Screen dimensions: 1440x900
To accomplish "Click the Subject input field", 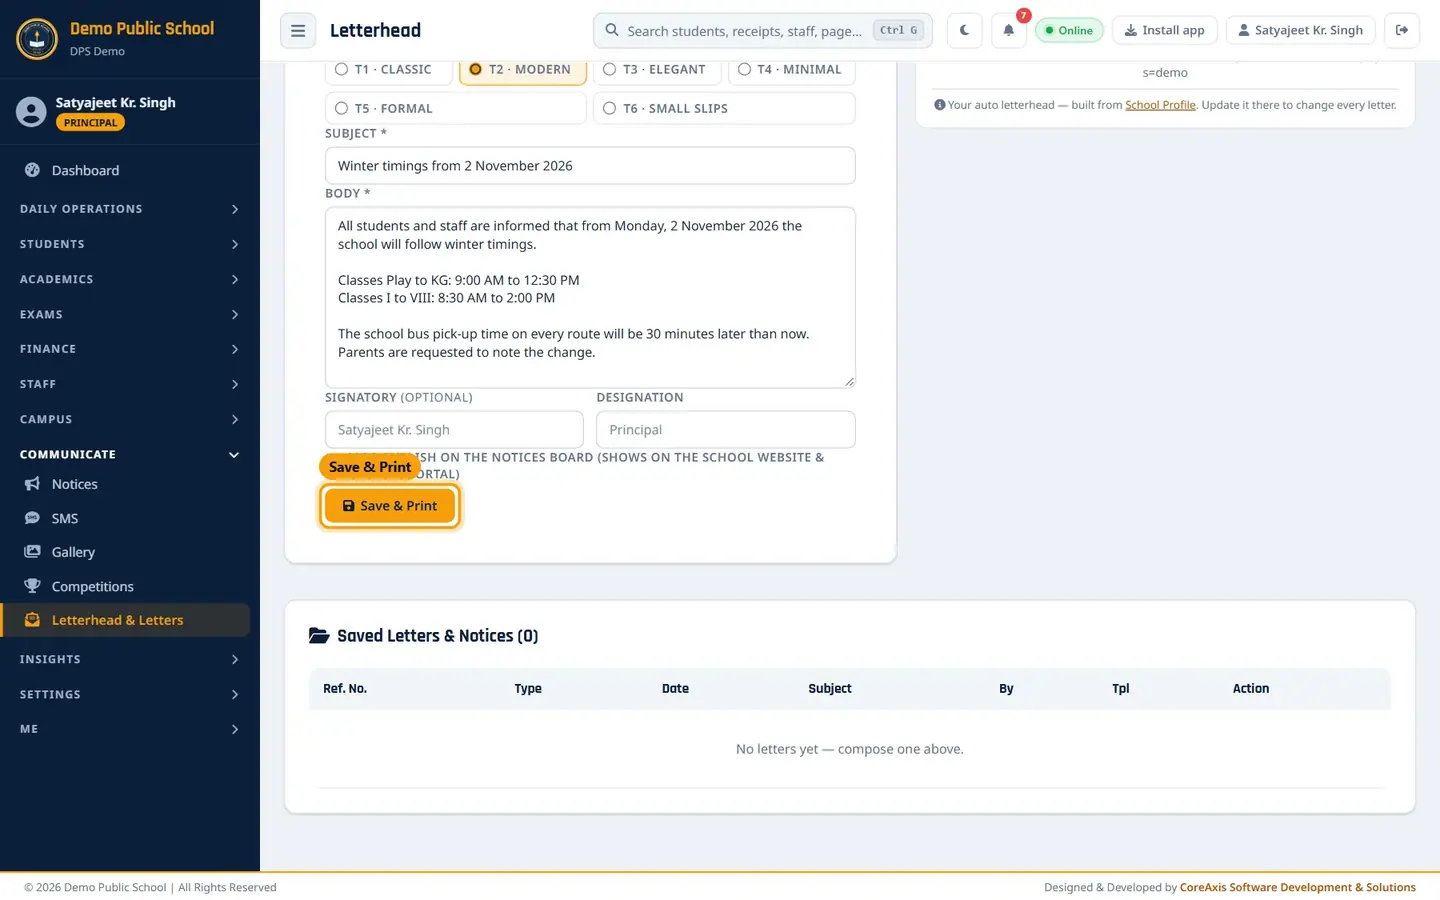I will pos(590,166).
